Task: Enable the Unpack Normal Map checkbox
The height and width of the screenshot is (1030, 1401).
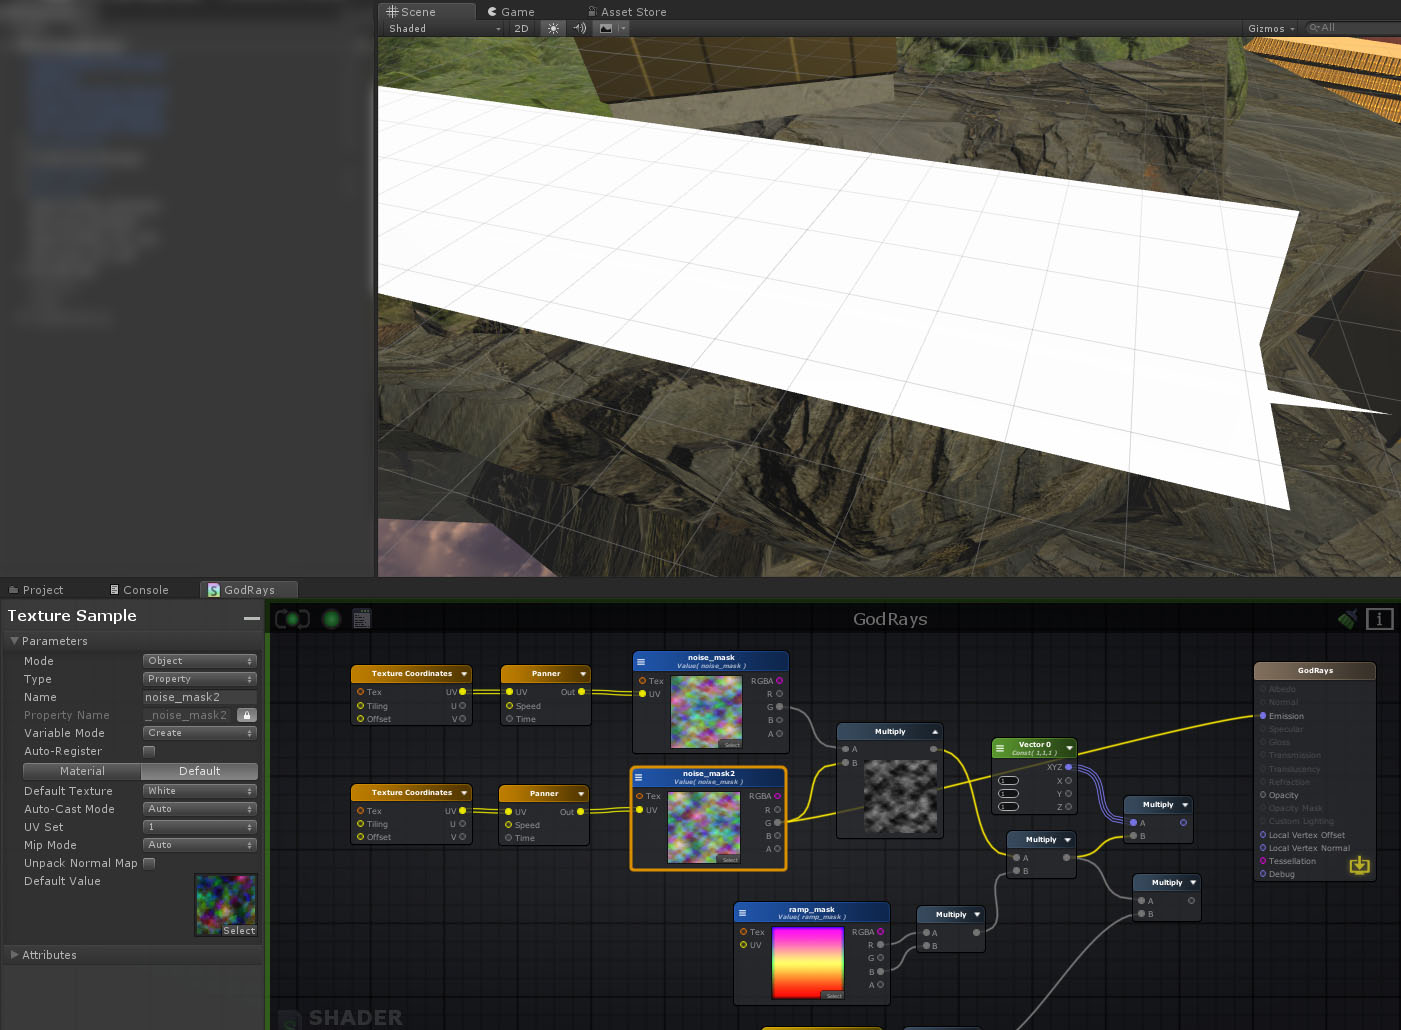Action: click(149, 863)
